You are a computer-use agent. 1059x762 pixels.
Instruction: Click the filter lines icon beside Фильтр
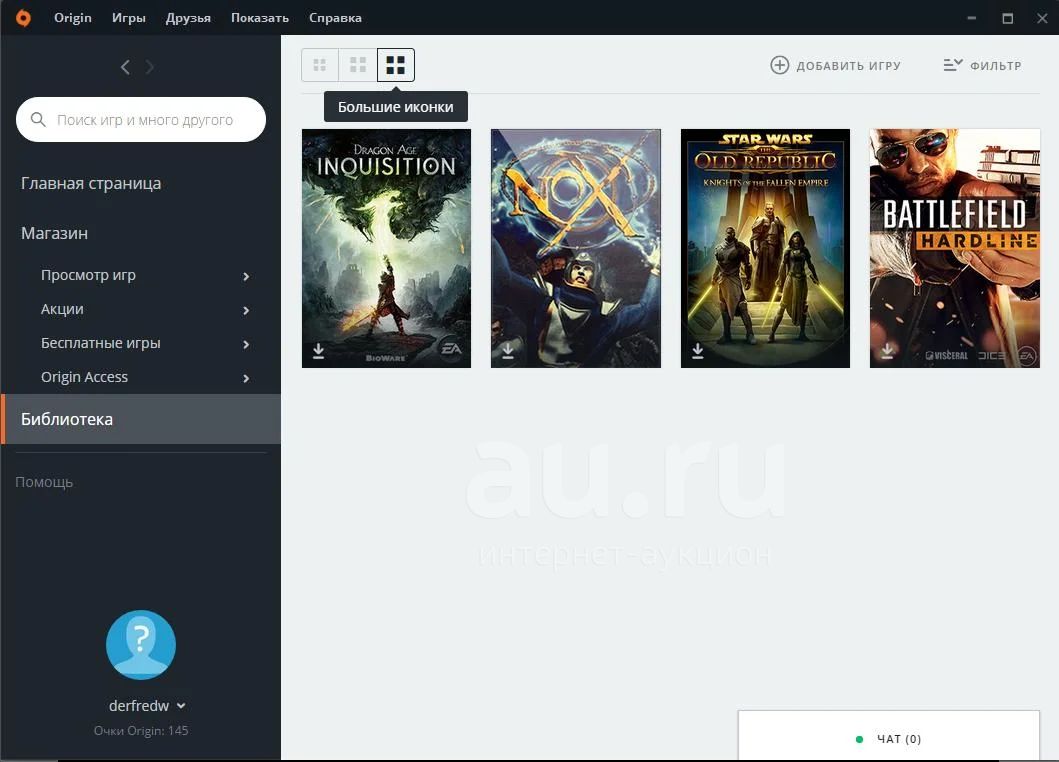[953, 65]
